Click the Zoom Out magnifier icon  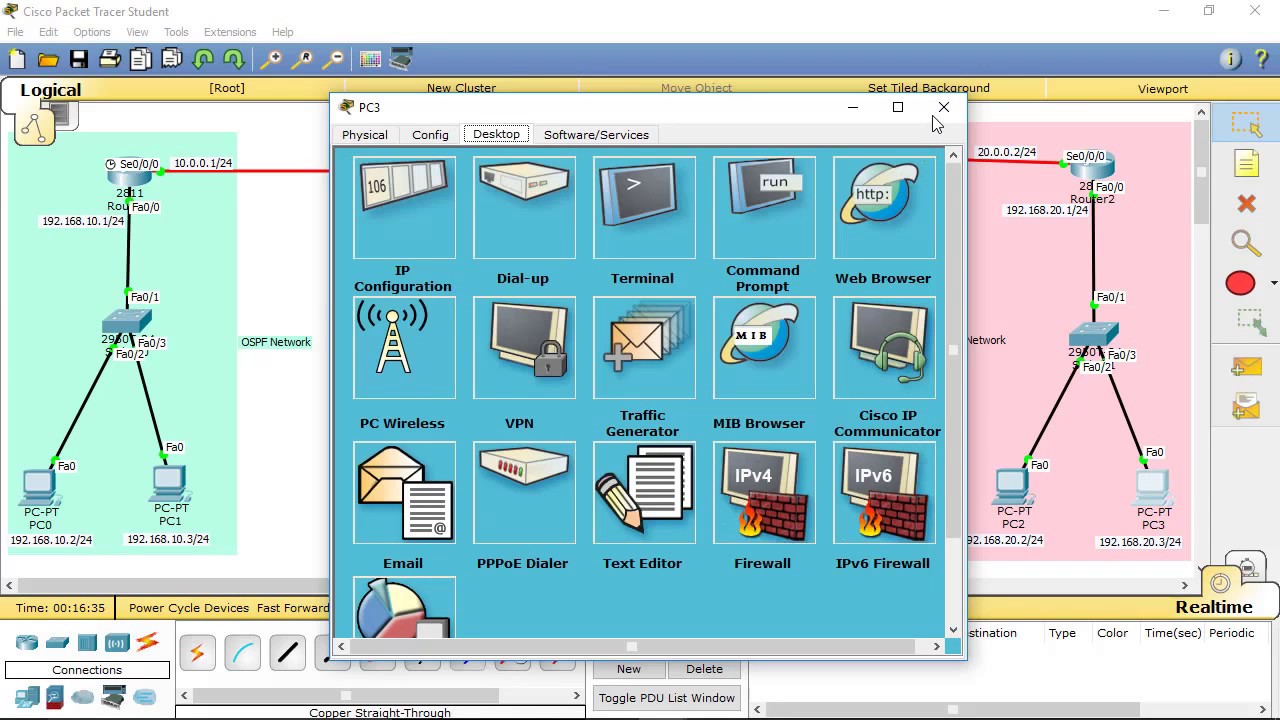pyautogui.click(x=334, y=59)
